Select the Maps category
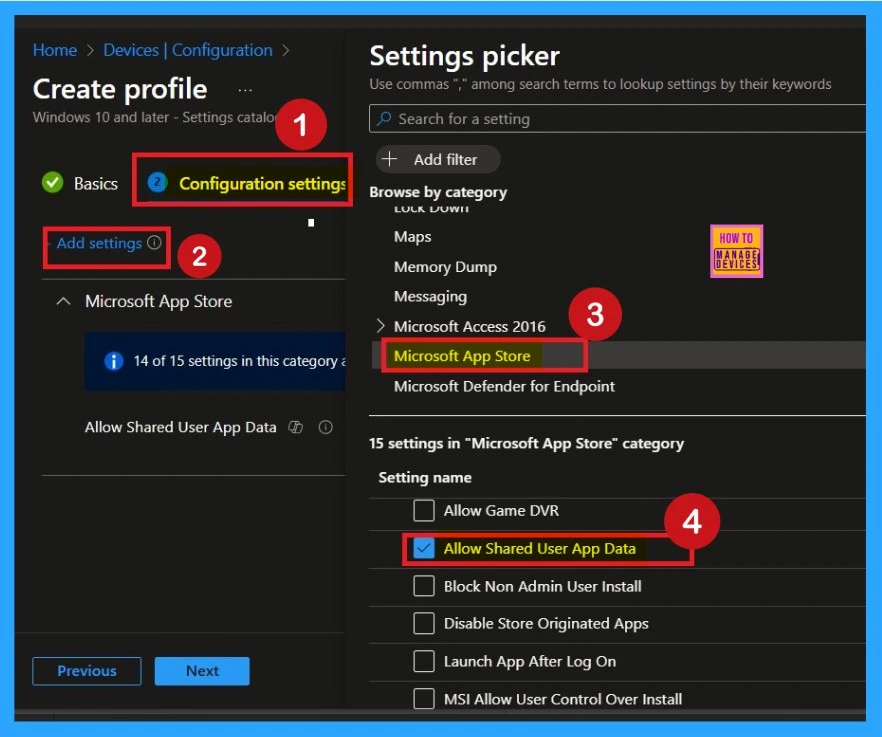The image size is (882, 737). pos(412,236)
